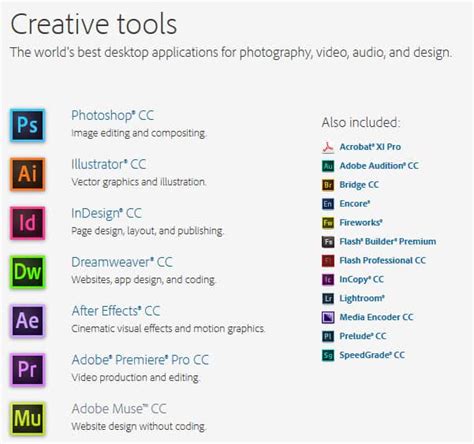Open the After Effects CC link
Image resolution: width=474 pixels, height=444 pixels.
(116, 311)
